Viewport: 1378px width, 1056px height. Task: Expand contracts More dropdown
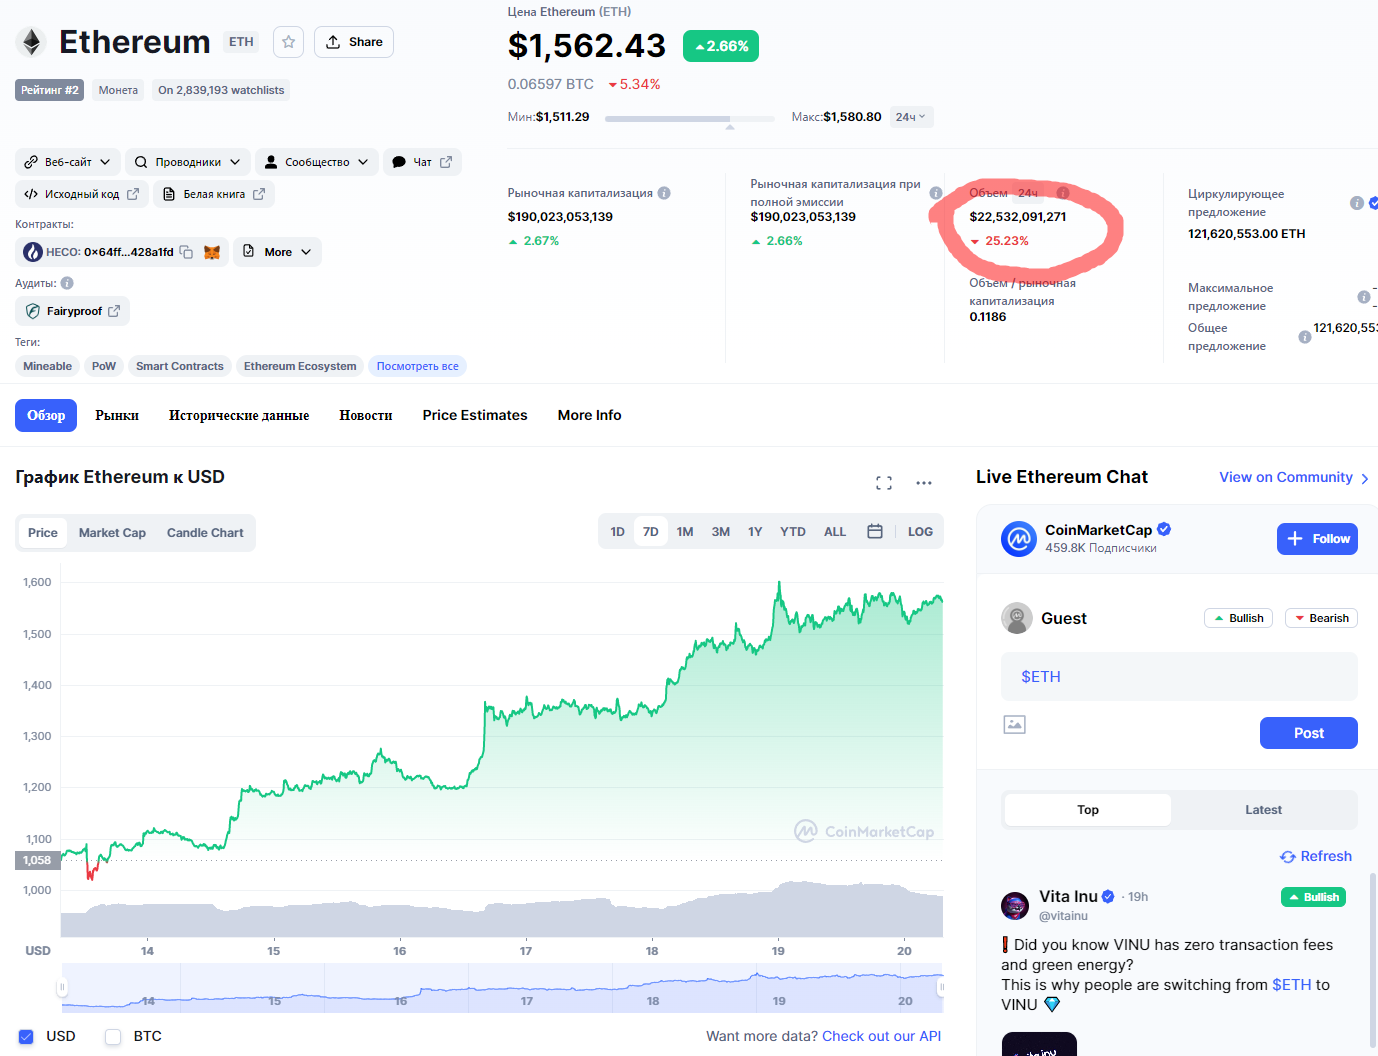pos(278,252)
